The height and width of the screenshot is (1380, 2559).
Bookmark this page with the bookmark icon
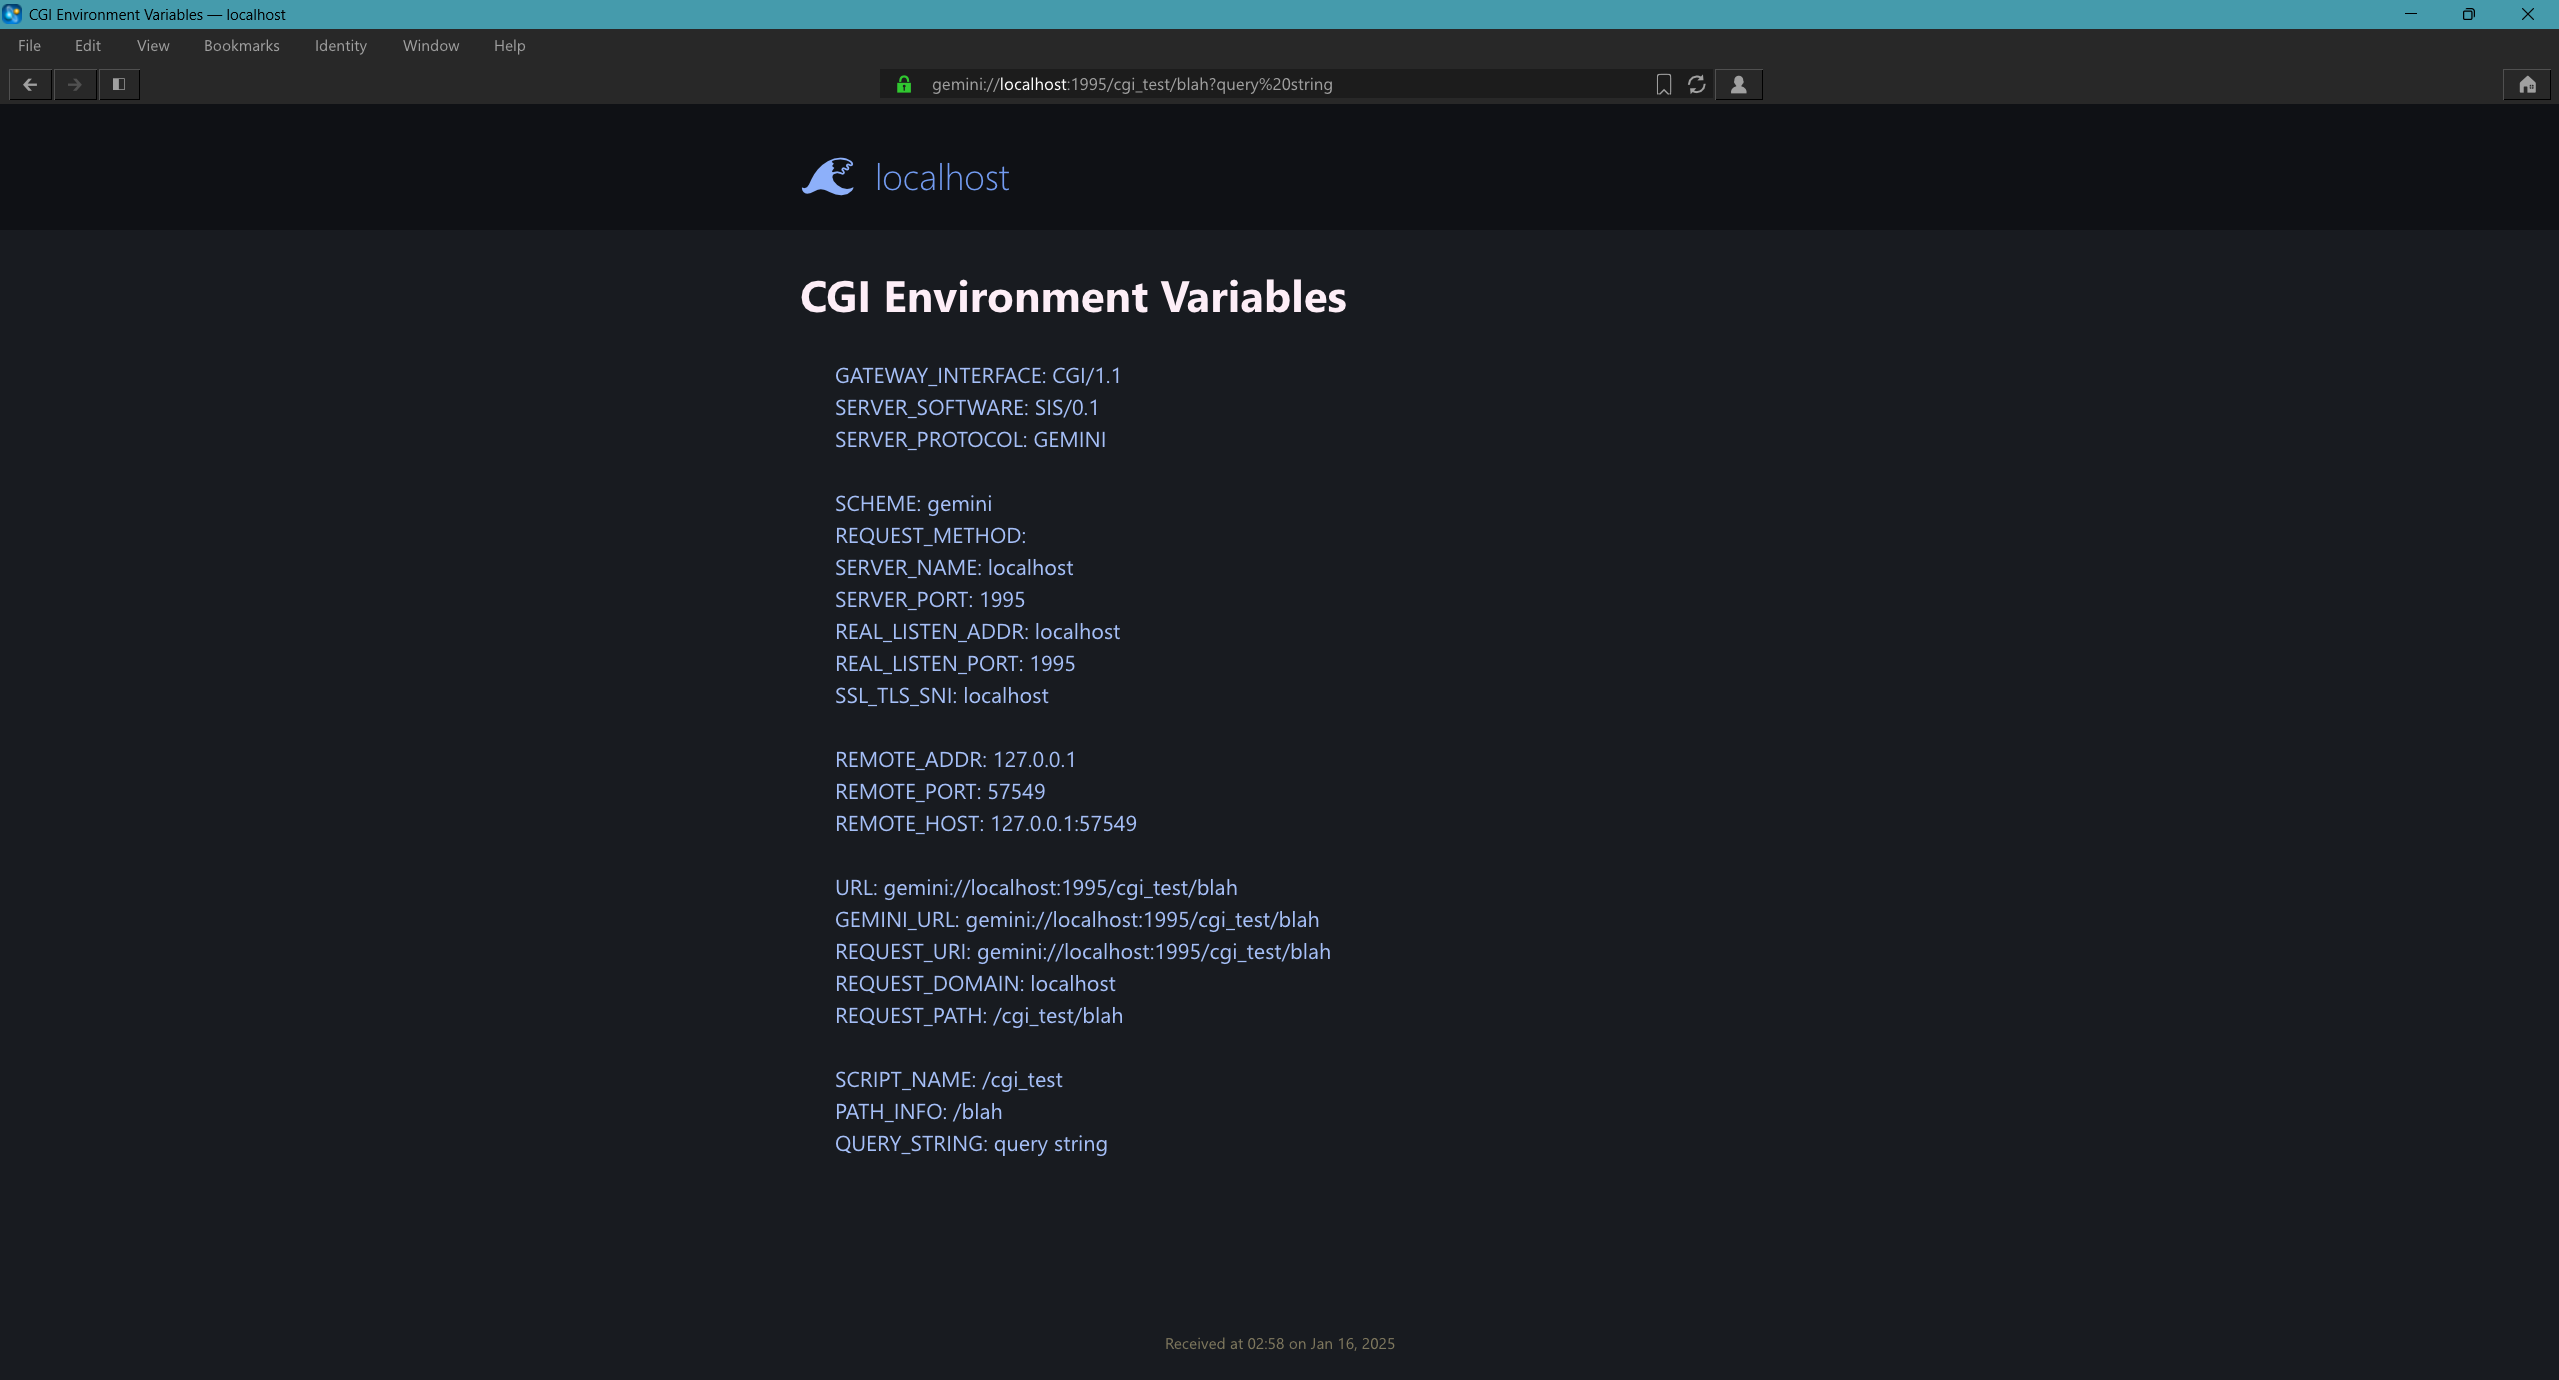pos(1664,85)
